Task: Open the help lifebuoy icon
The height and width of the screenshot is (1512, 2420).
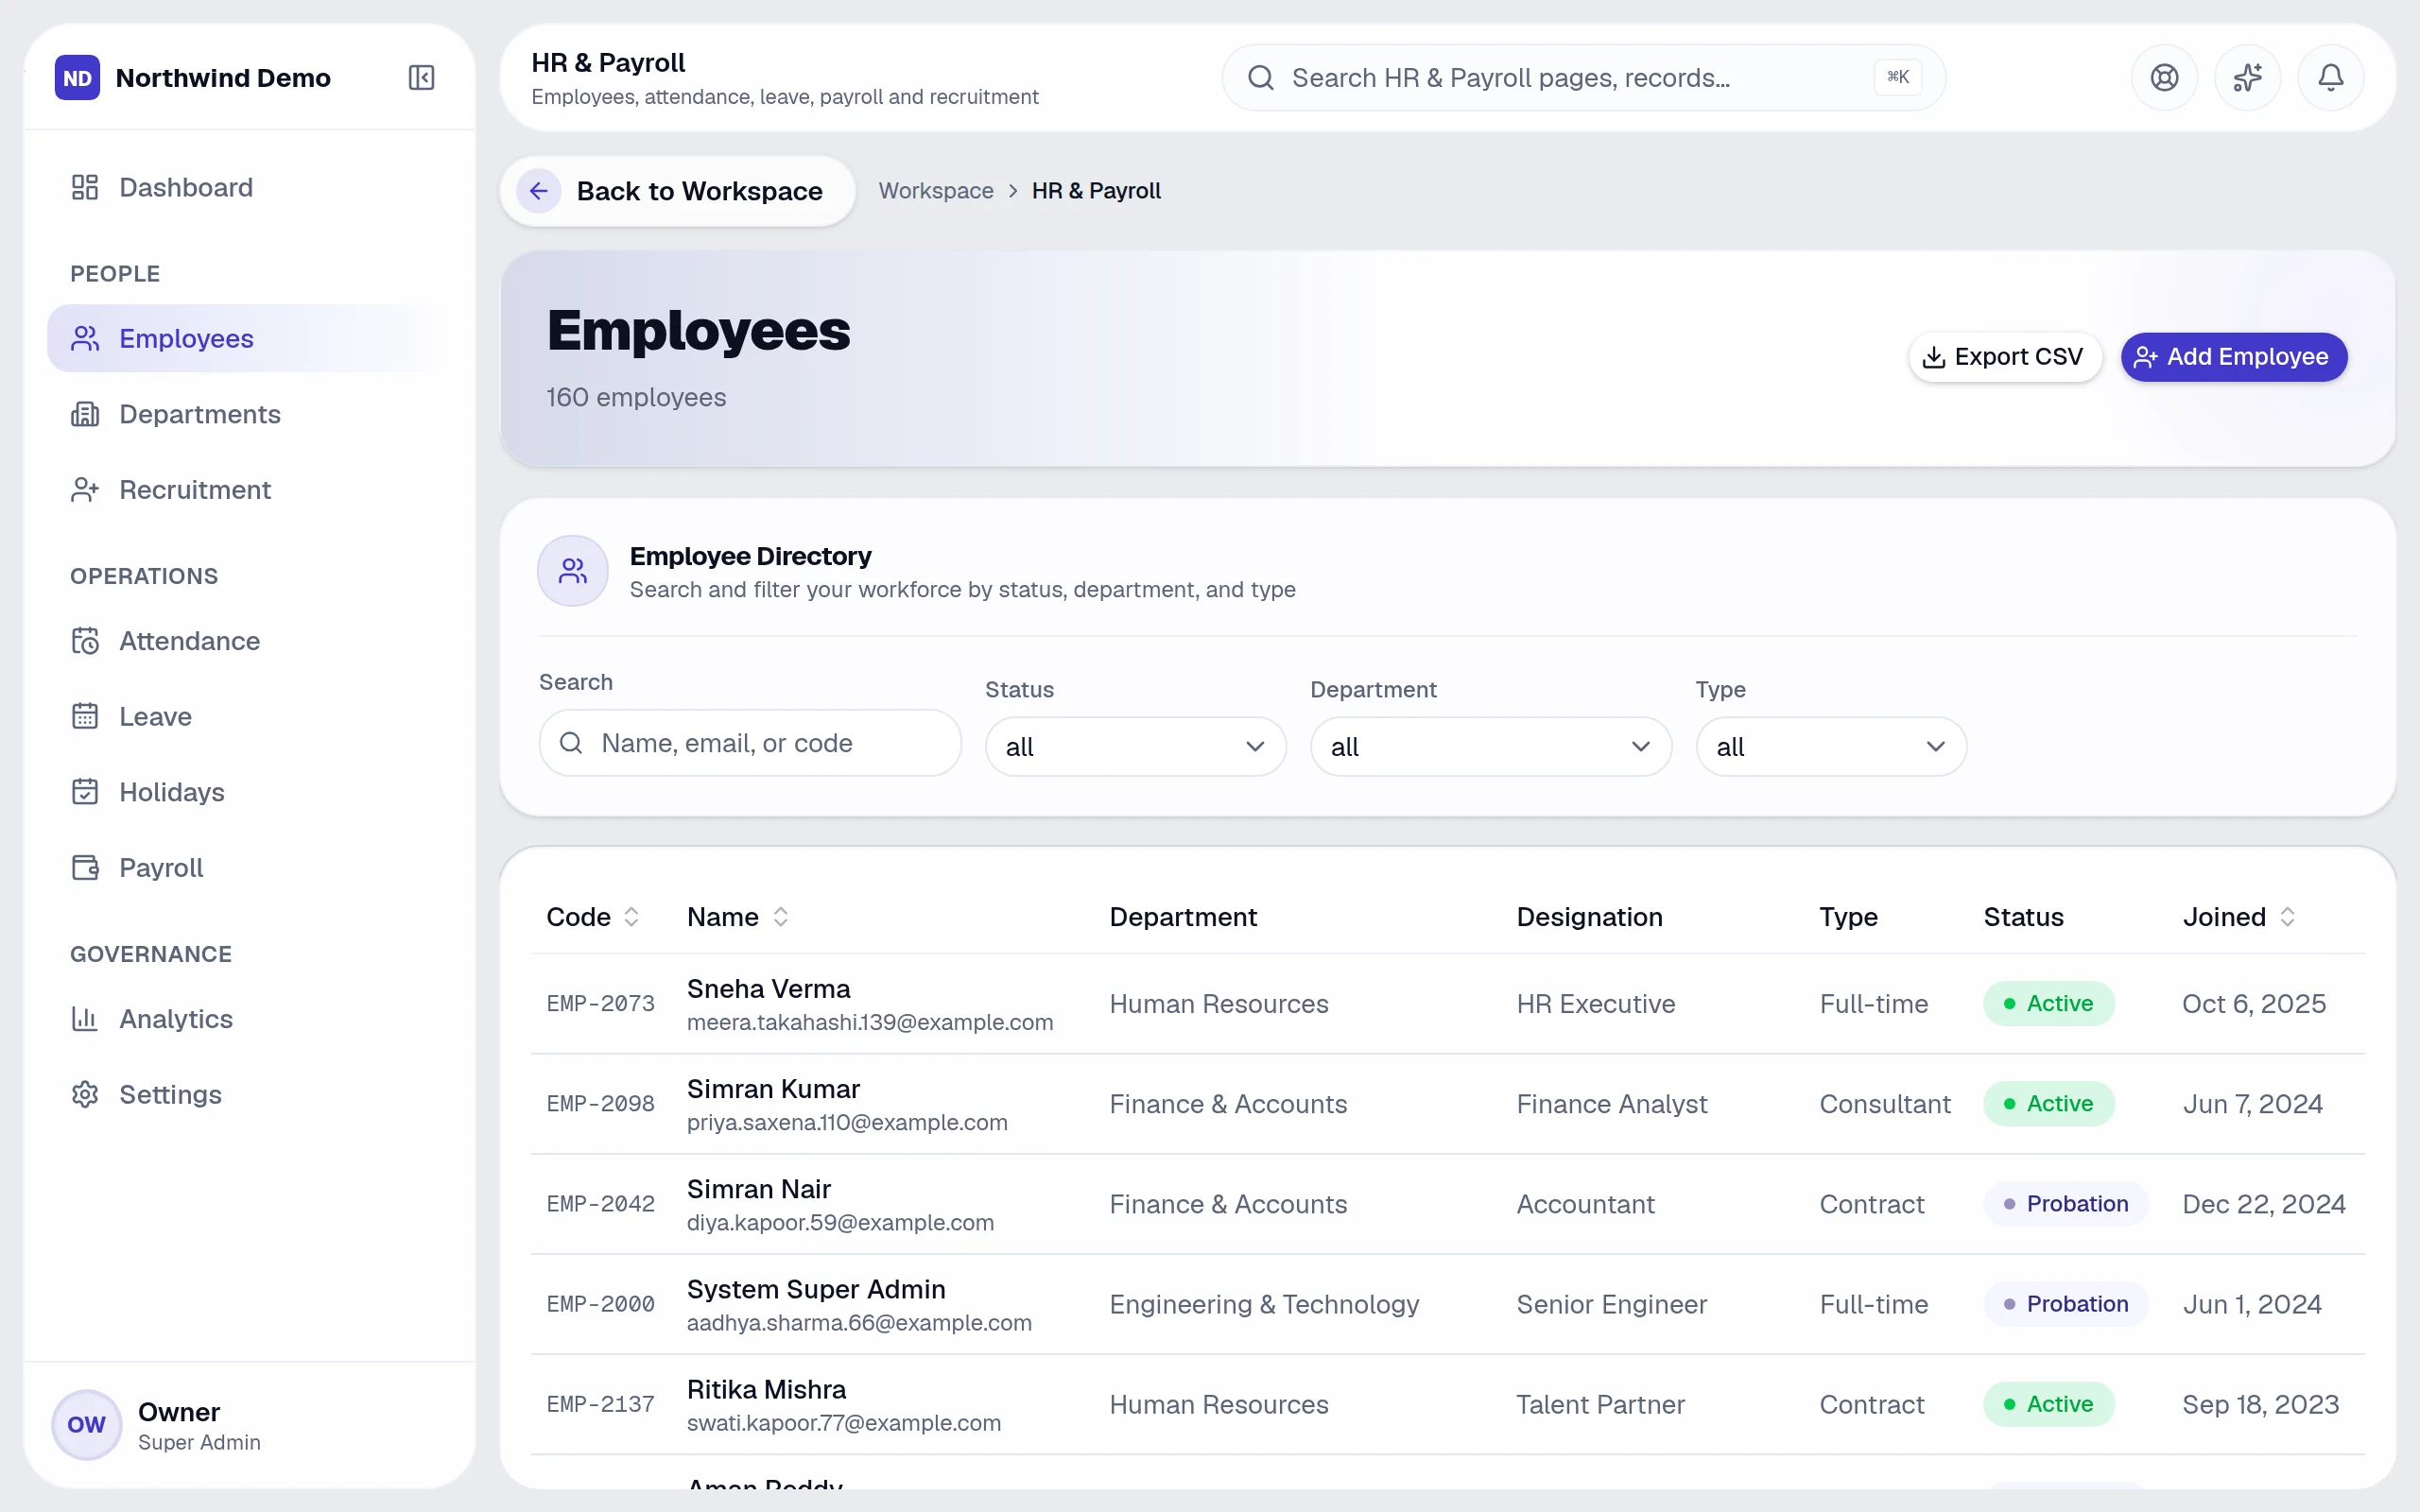Action: click(x=2164, y=77)
